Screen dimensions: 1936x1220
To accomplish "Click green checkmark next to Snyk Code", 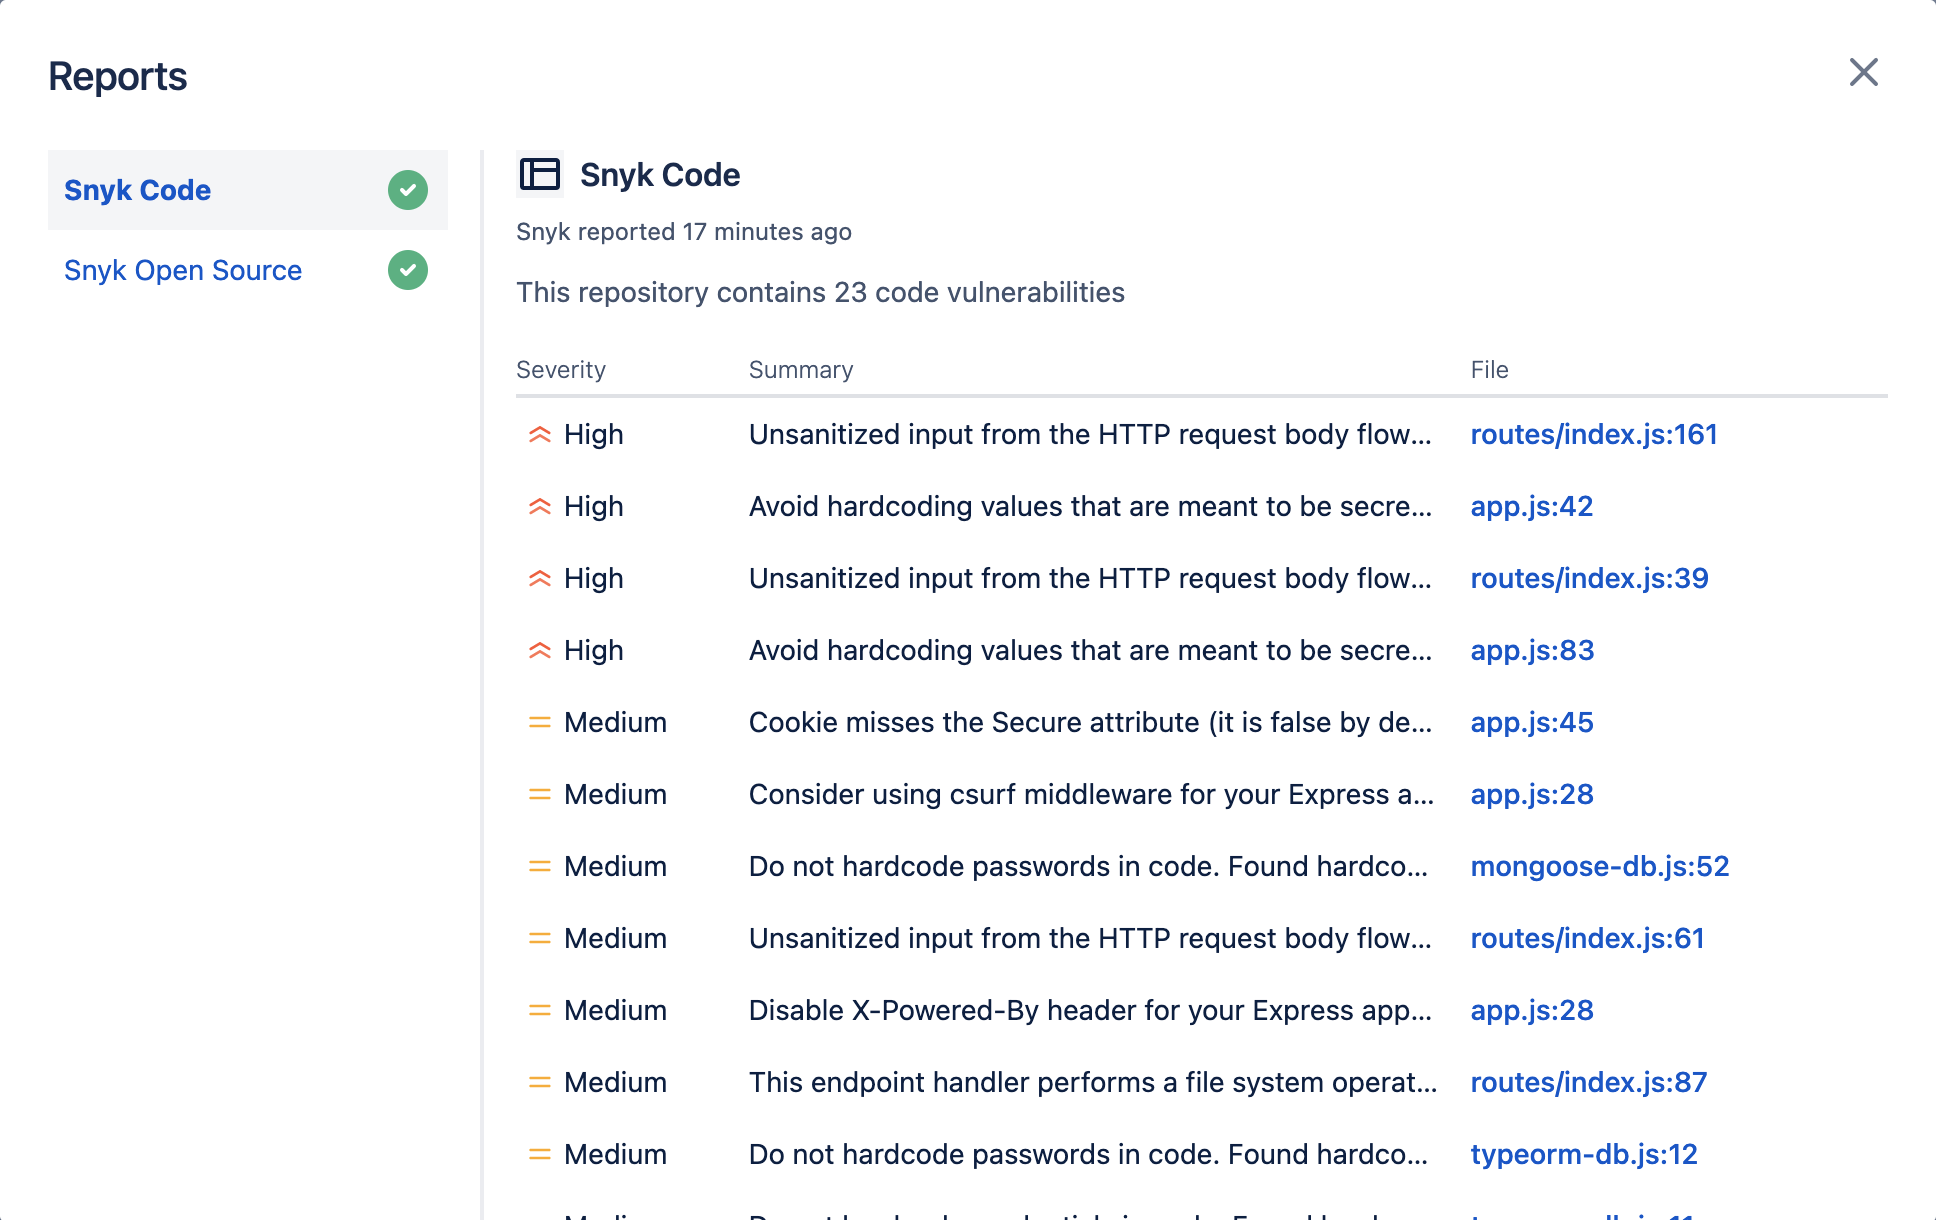I will tap(407, 190).
